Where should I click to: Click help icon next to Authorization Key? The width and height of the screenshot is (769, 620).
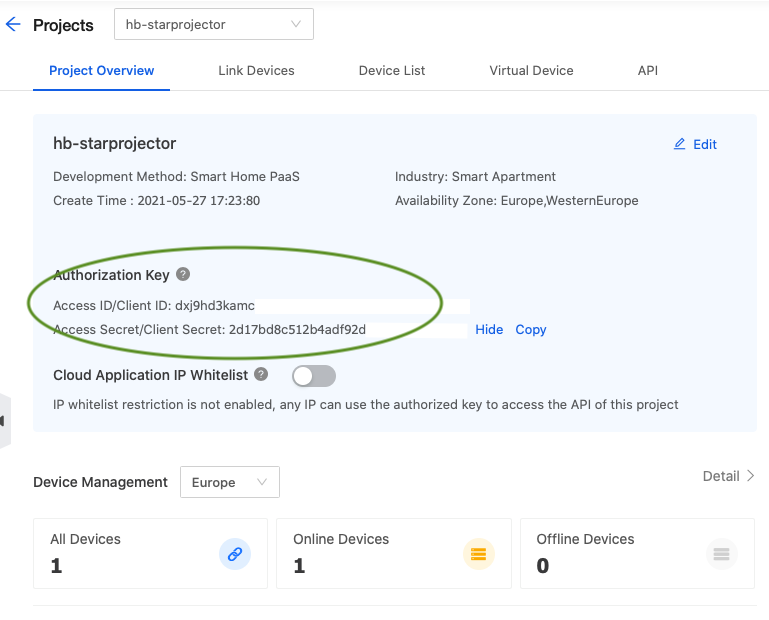tap(183, 274)
